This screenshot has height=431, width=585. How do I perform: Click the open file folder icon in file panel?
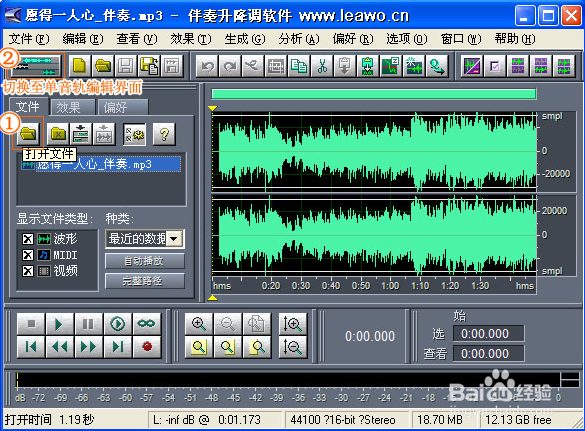(28, 133)
